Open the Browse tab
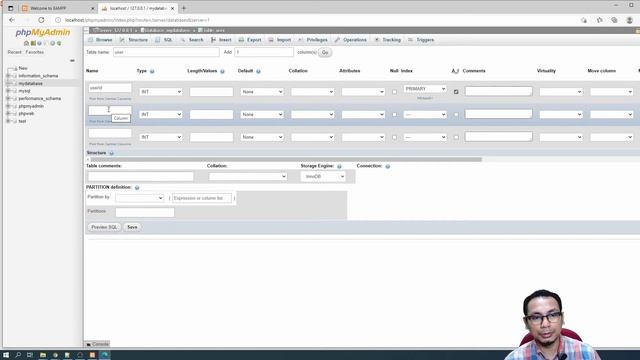The height and width of the screenshot is (360, 640). coord(100,40)
